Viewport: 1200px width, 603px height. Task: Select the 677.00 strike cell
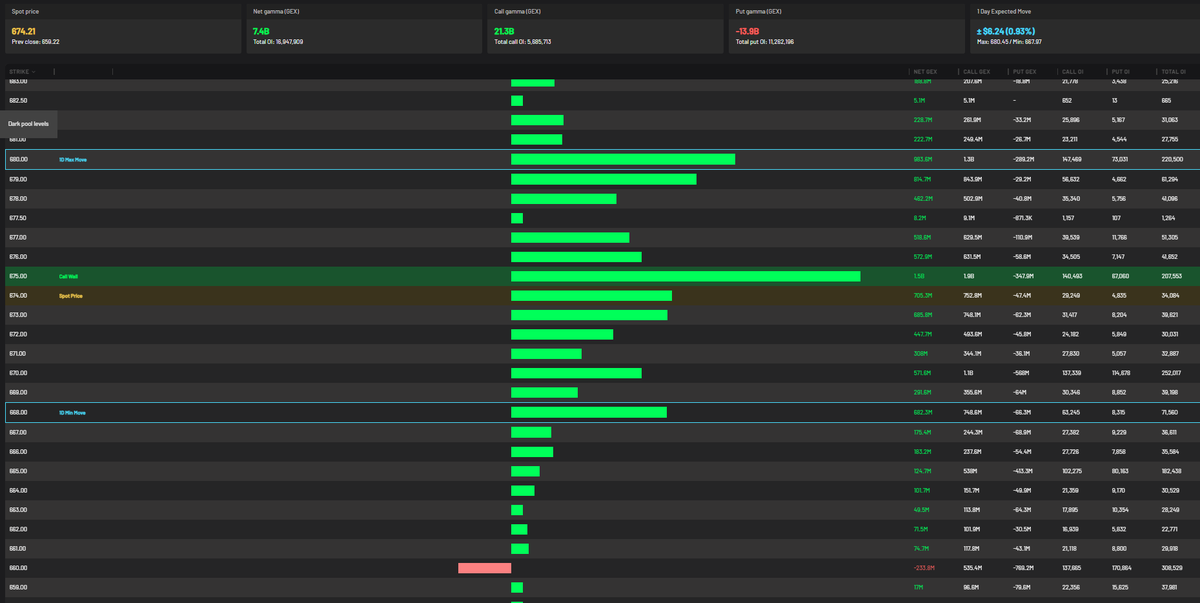tap(17, 237)
